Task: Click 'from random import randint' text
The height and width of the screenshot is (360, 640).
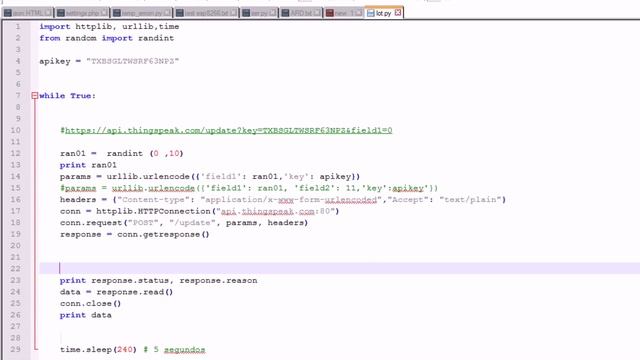Action: pyautogui.click(x=107, y=38)
